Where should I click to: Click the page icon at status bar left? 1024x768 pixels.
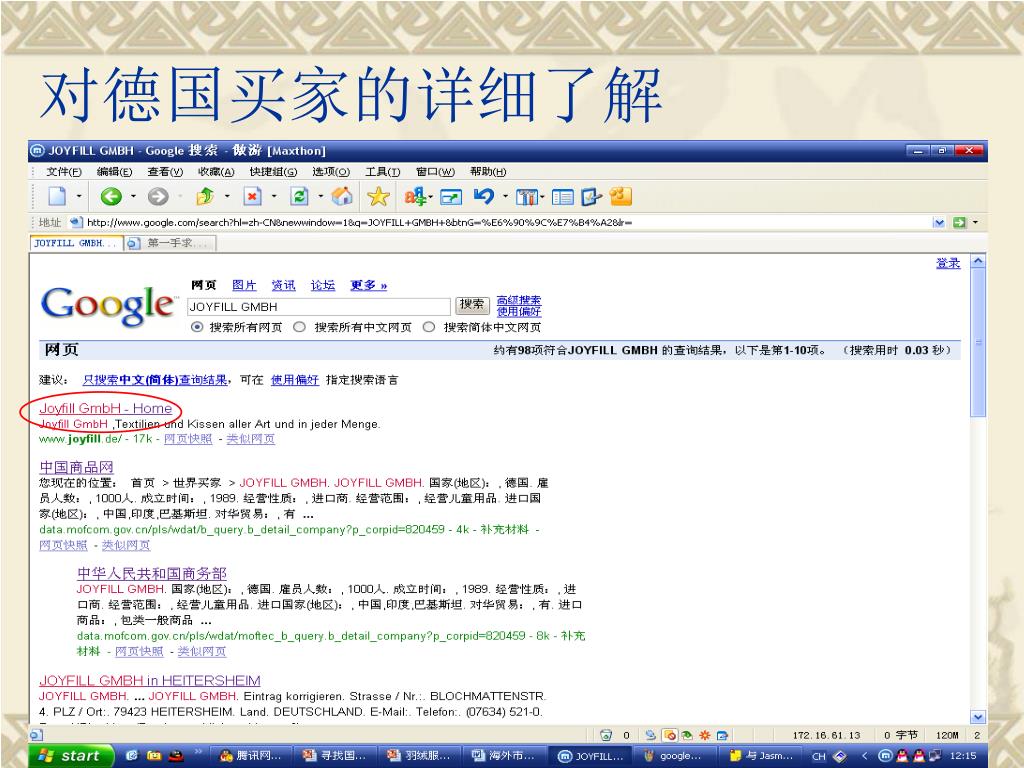click(x=36, y=735)
